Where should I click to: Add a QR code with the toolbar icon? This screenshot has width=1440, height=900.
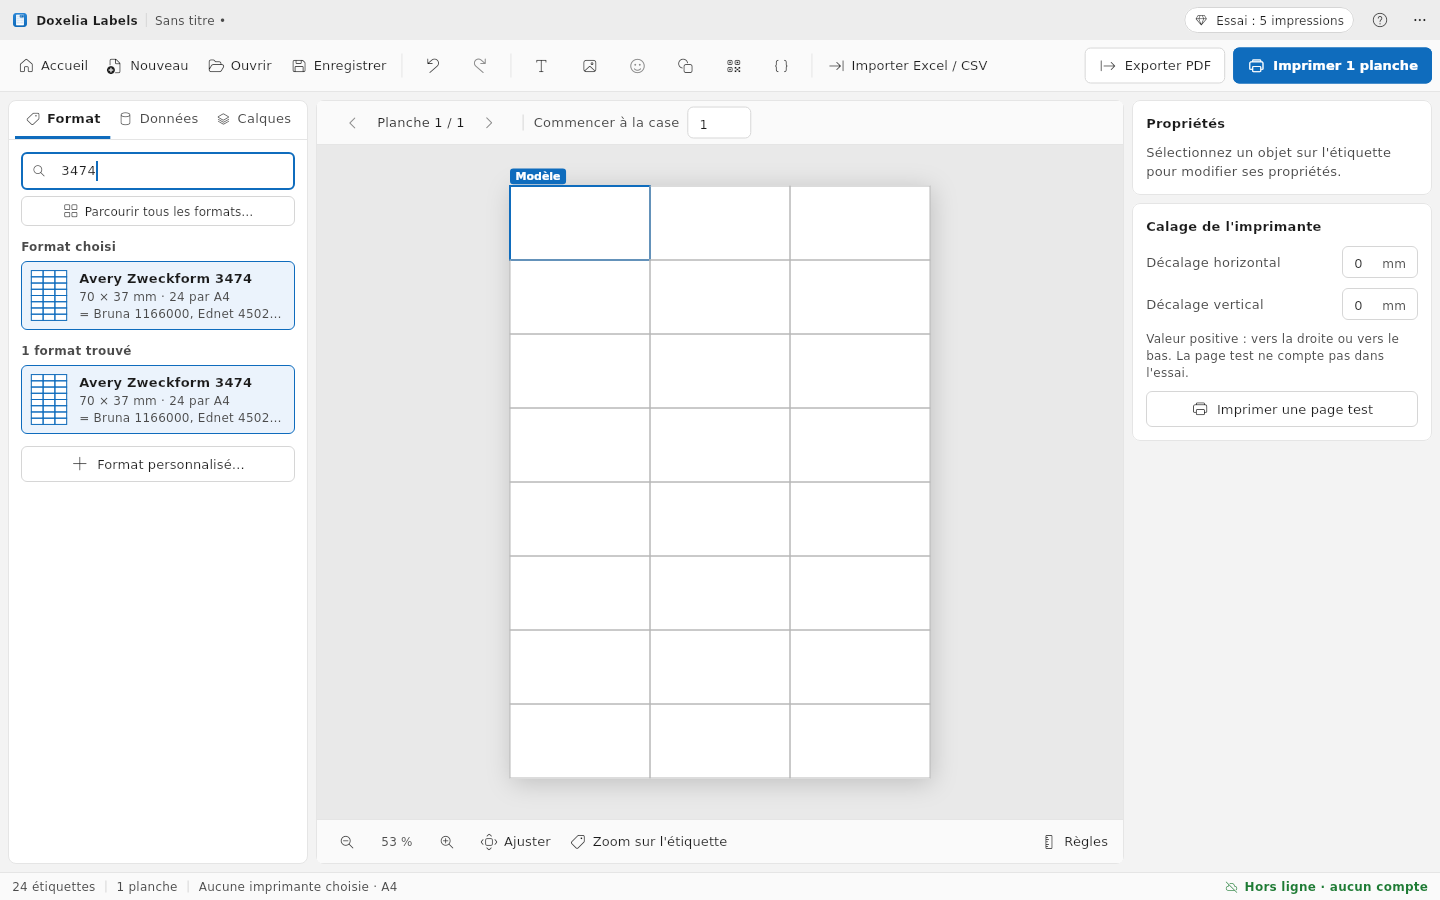tap(734, 66)
